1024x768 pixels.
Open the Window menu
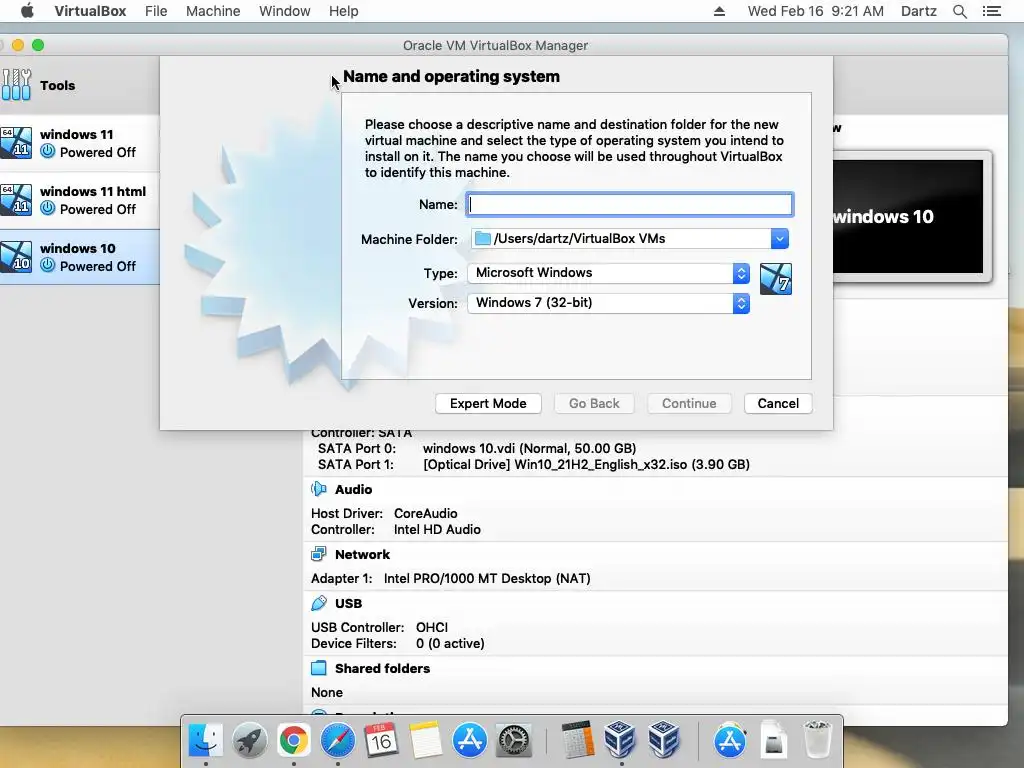tap(285, 11)
